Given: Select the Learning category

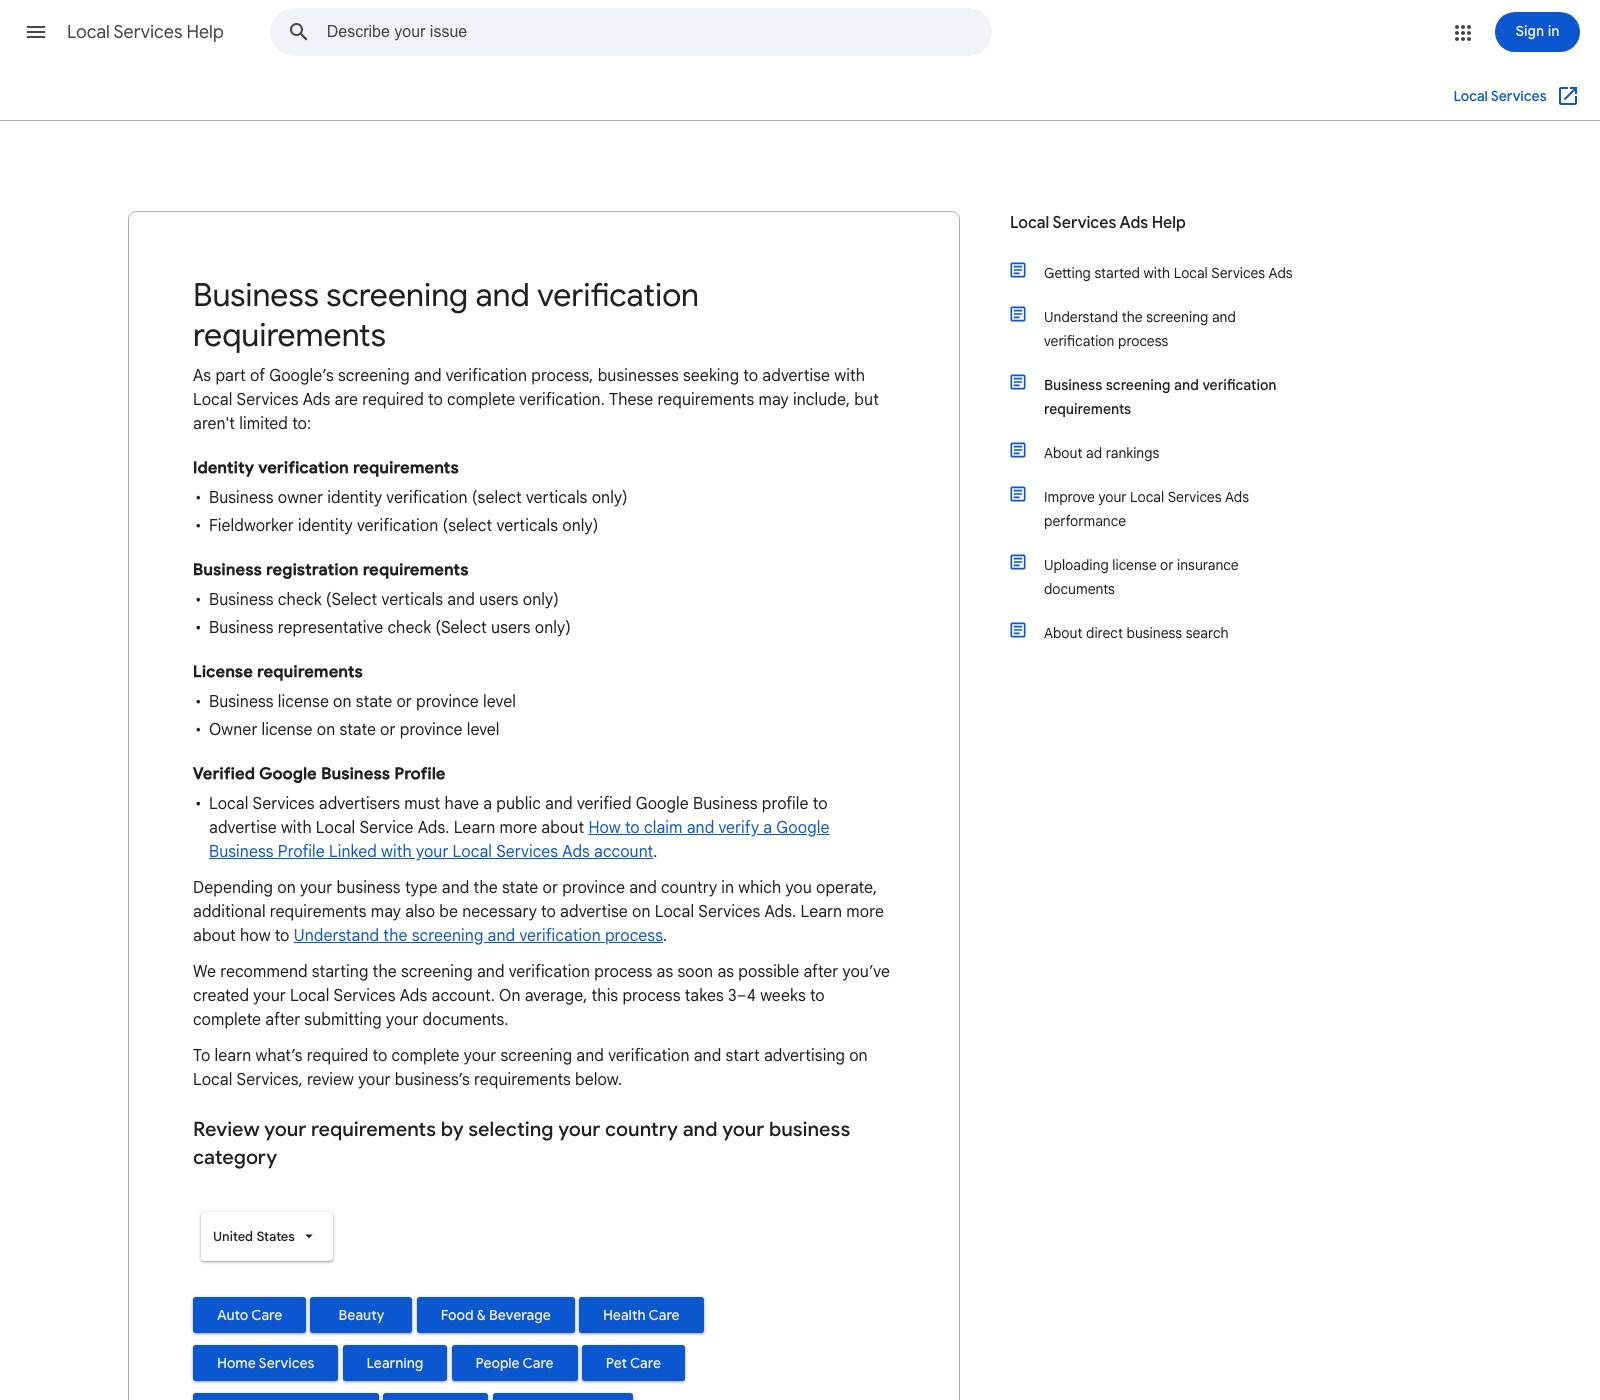Looking at the screenshot, I should pos(394,1363).
